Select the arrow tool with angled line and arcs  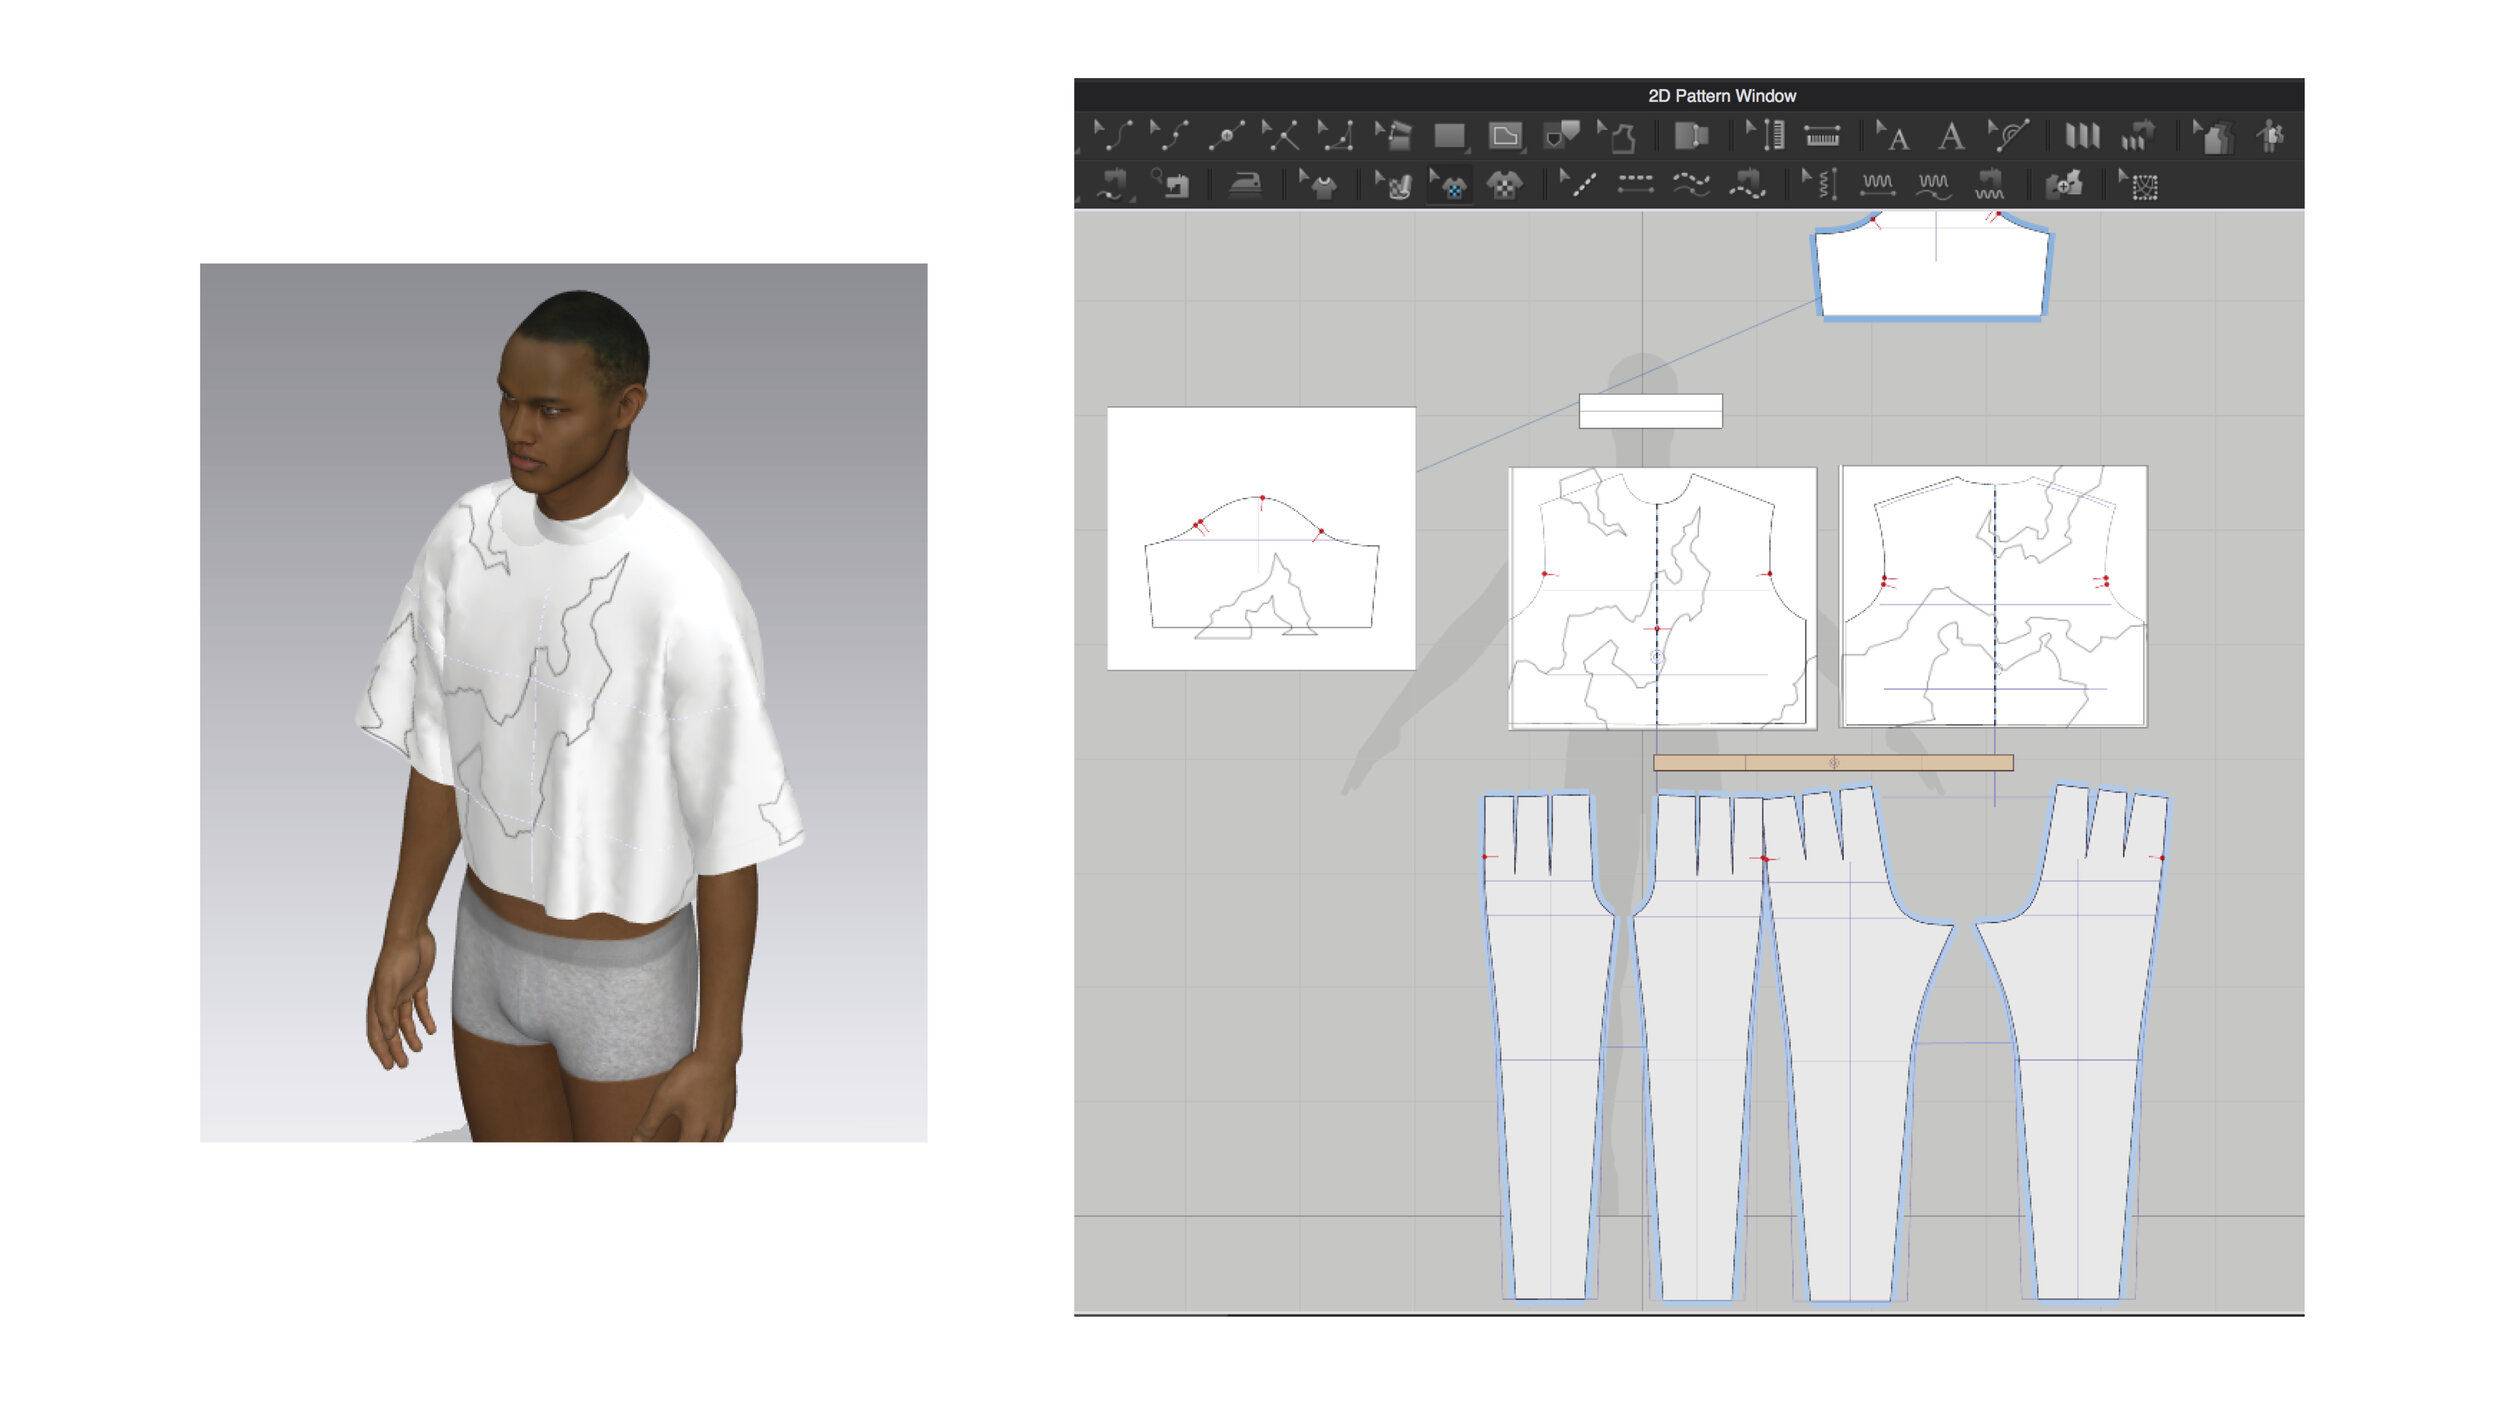point(2008,135)
